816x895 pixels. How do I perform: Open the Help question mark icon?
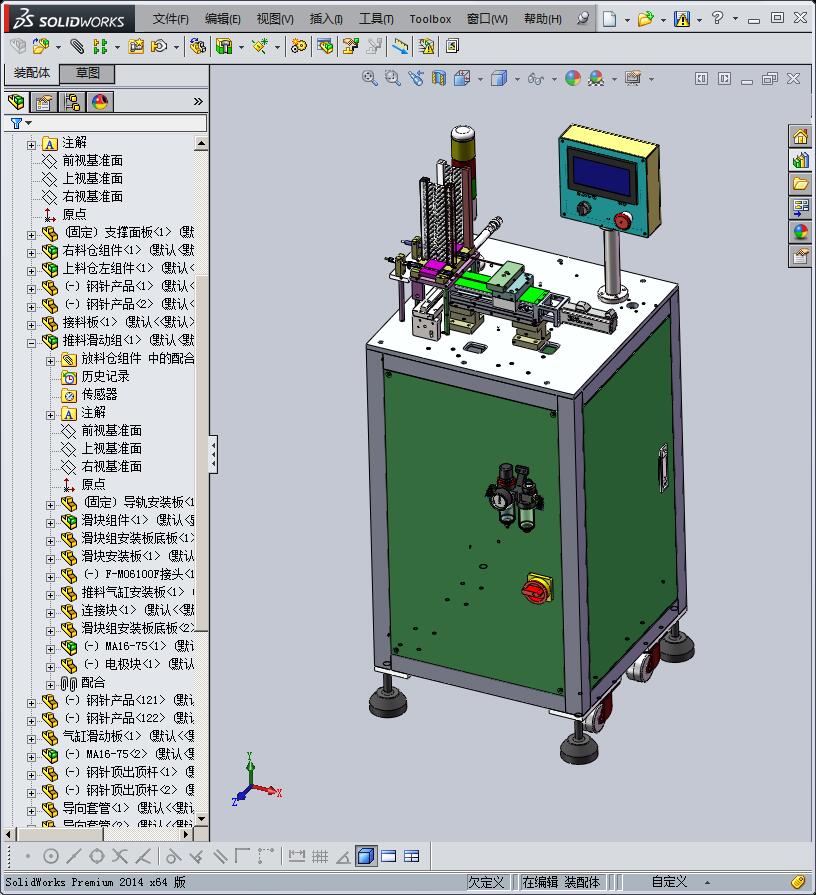click(718, 18)
